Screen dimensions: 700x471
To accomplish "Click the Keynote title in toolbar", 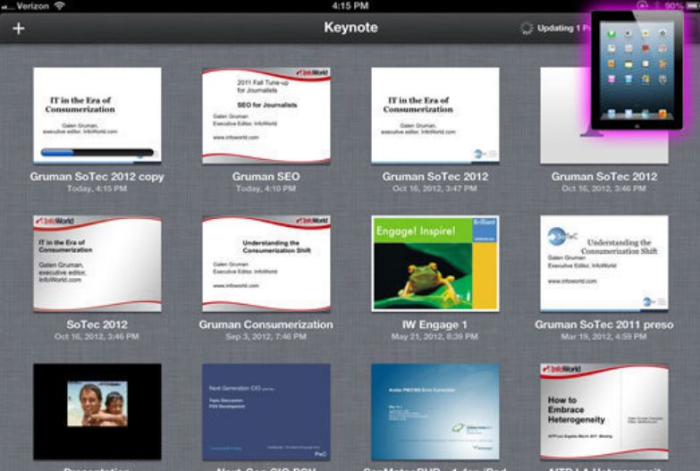I will 351,27.
